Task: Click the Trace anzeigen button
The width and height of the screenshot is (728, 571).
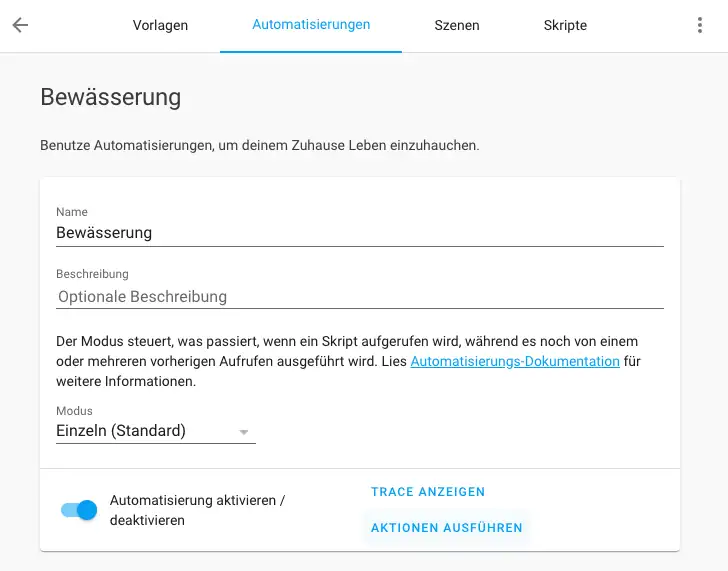Action: 428,492
